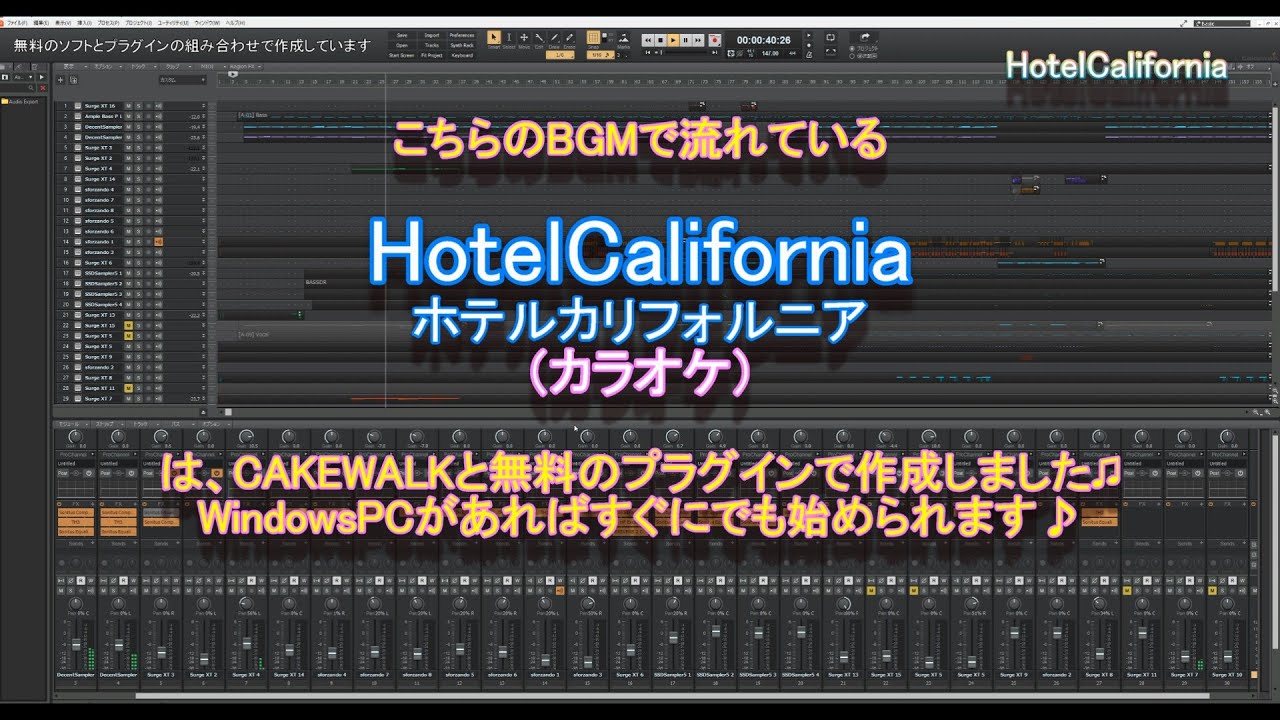Click the duplicate track icon
Viewport: 1280px width, 720px height.
tap(74, 80)
